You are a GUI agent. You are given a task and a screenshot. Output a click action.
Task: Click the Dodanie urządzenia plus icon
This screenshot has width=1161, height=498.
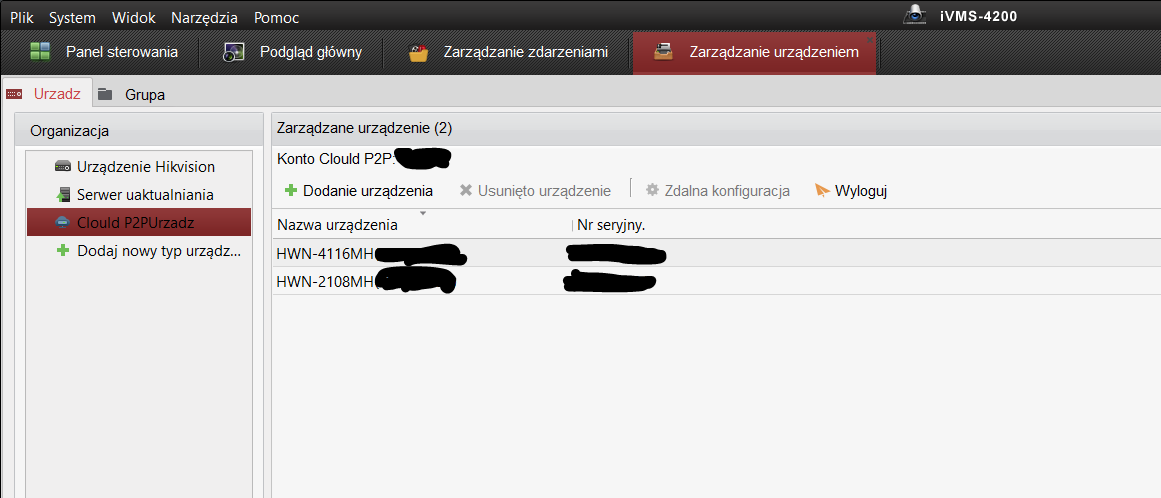(x=291, y=190)
